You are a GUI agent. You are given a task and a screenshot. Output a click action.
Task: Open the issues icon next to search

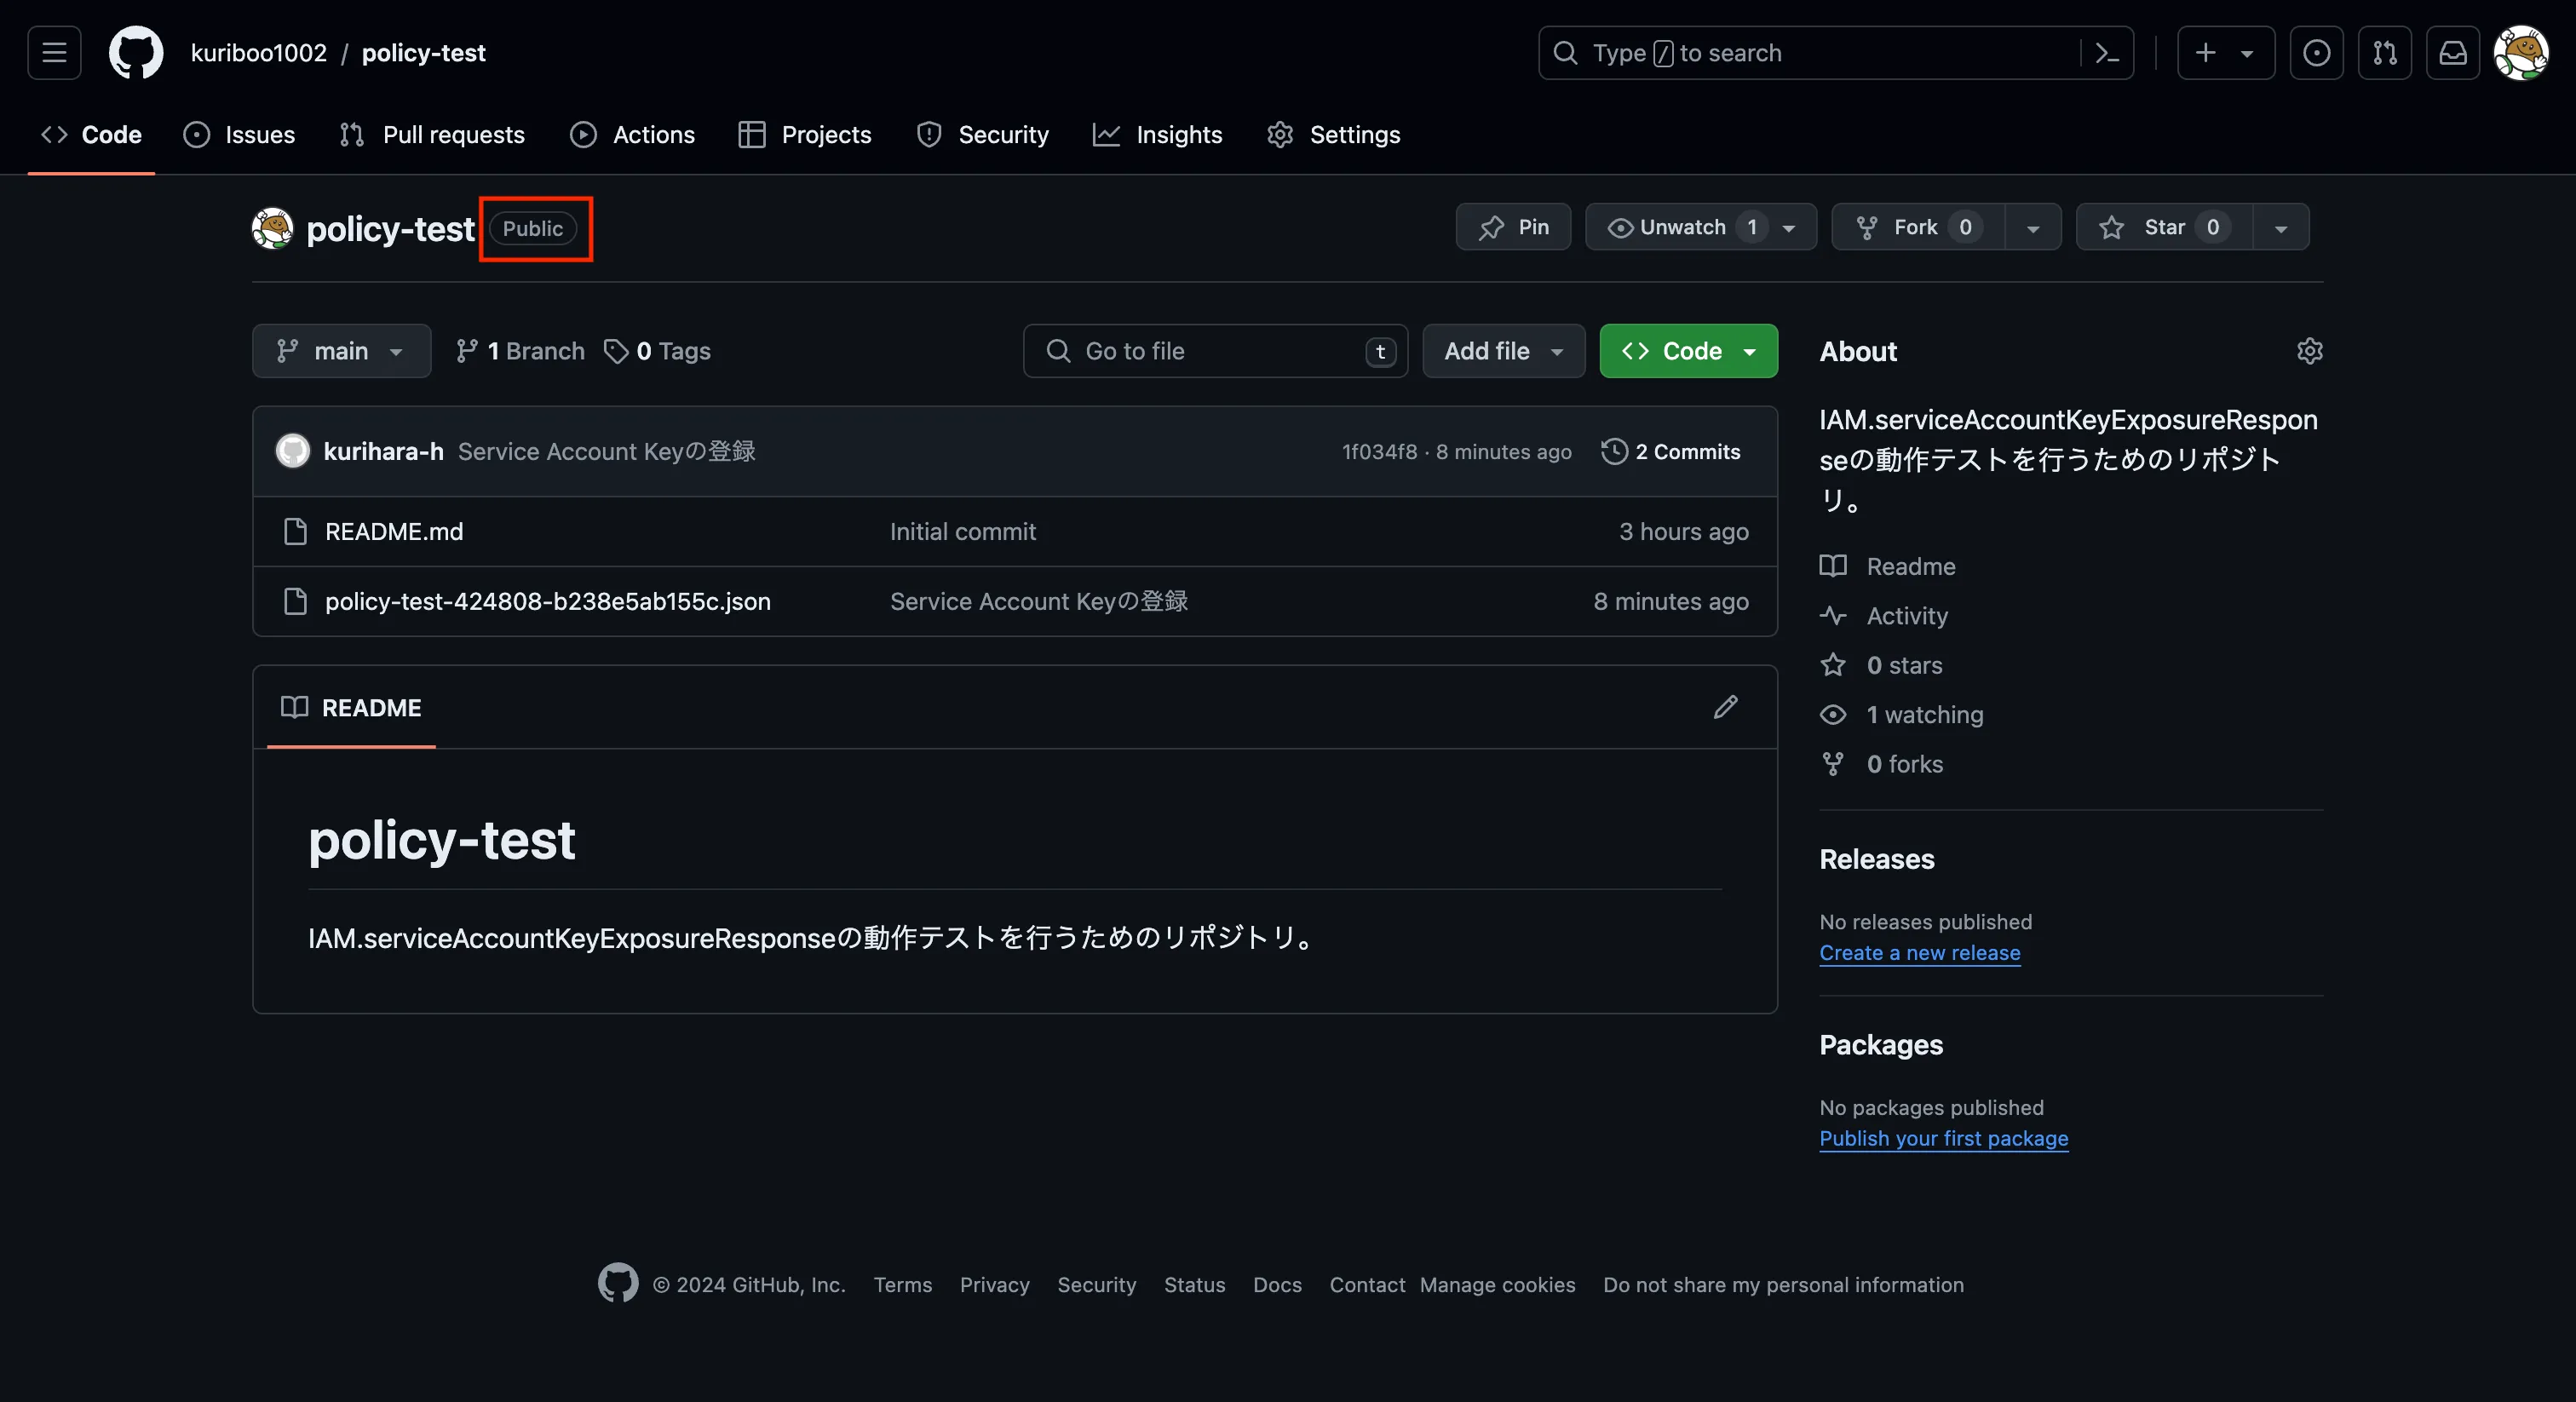tap(2317, 52)
